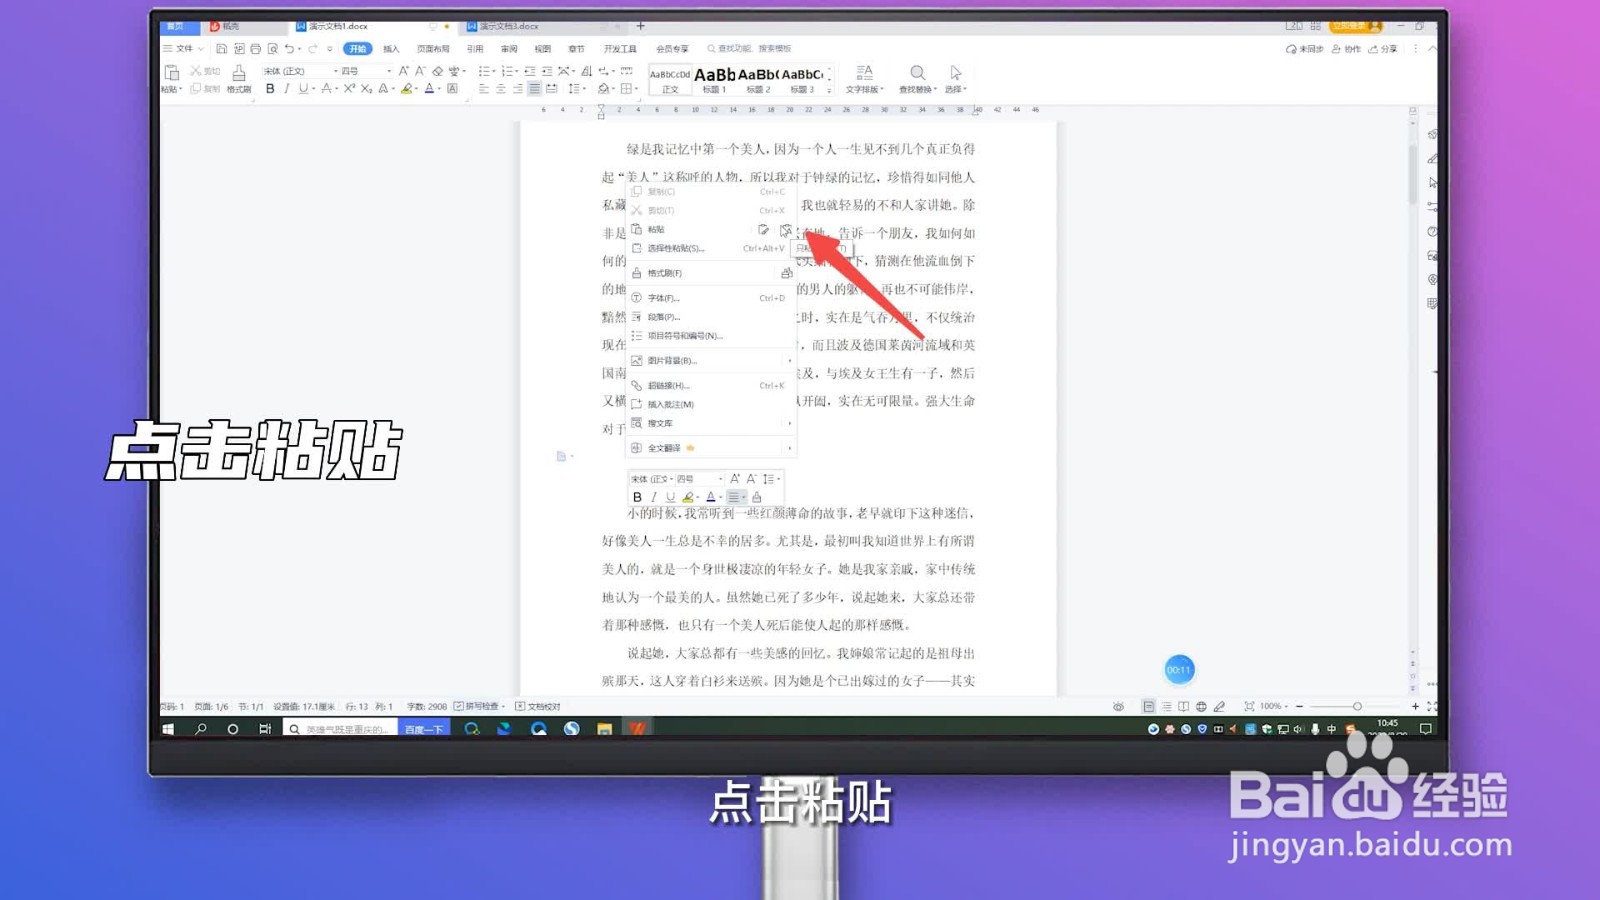
Task: Switch to the 引用 ribbon tab
Action: click(x=475, y=49)
